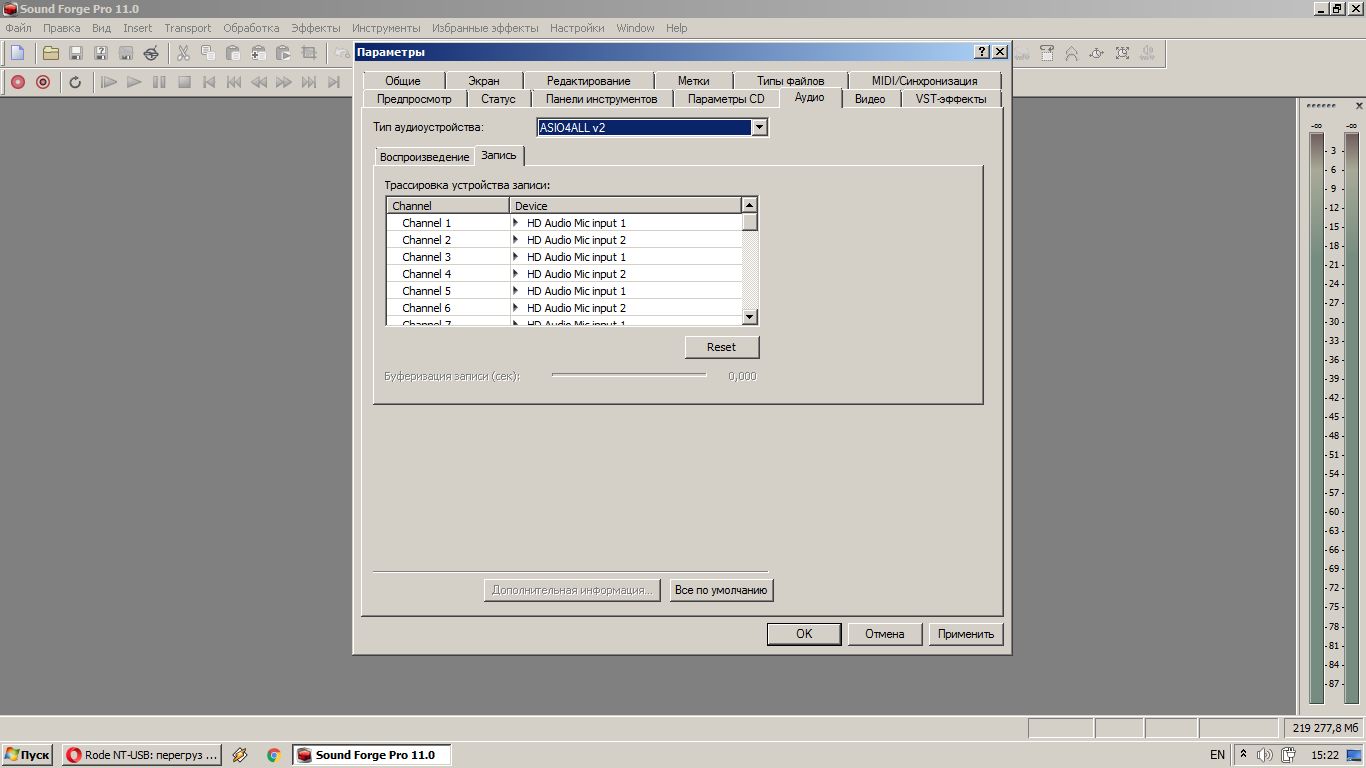Open the Типы файлов tab

tap(790, 81)
